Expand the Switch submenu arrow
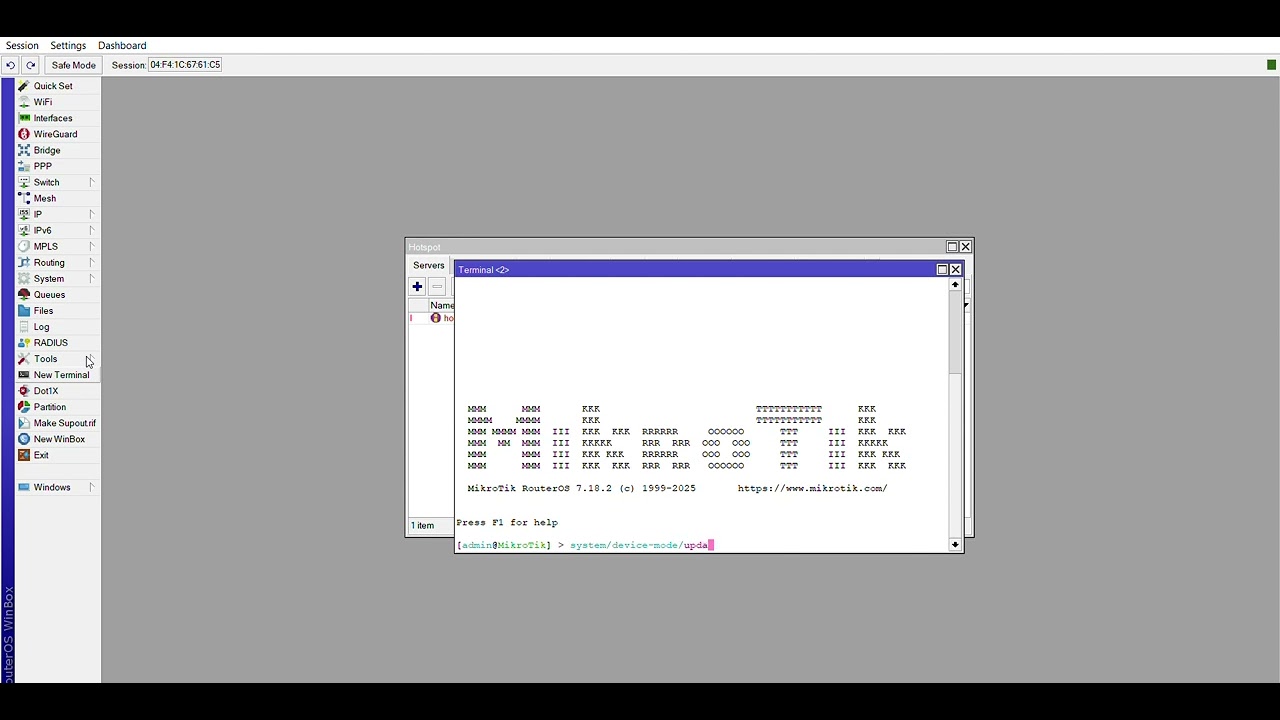This screenshot has height=720, width=1280. click(x=91, y=182)
